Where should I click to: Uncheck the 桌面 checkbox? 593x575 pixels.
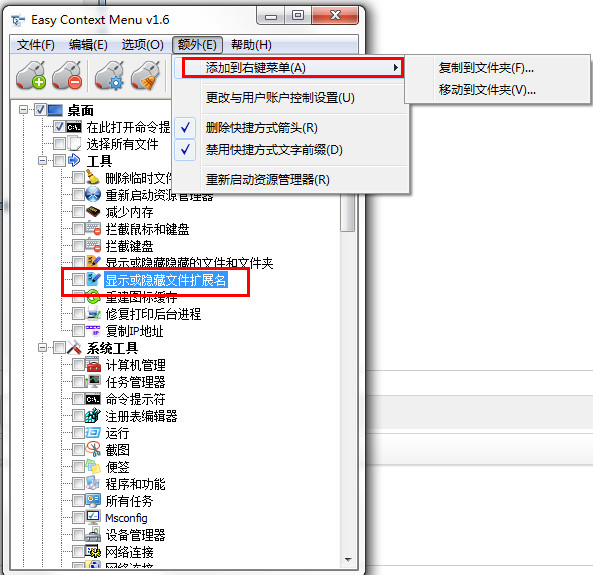coord(40,110)
